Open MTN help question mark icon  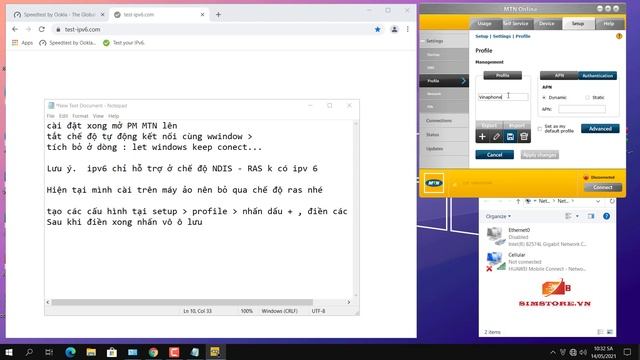(619, 36)
